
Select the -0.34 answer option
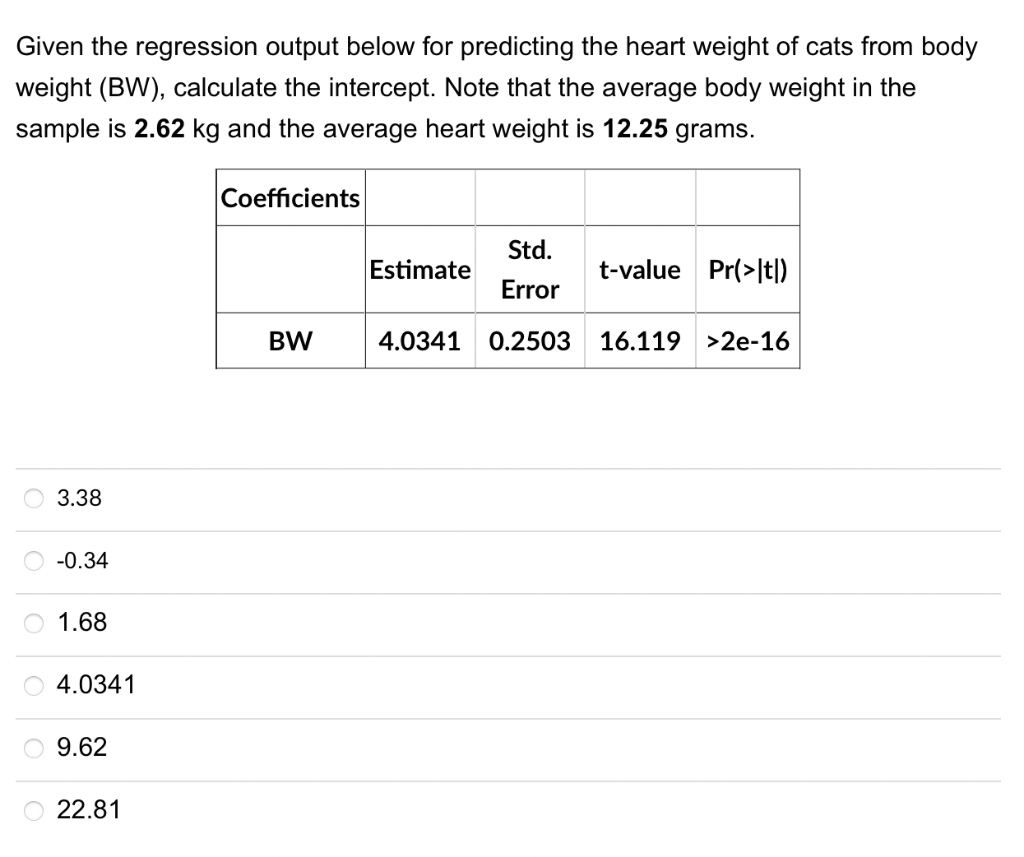point(33,561)
